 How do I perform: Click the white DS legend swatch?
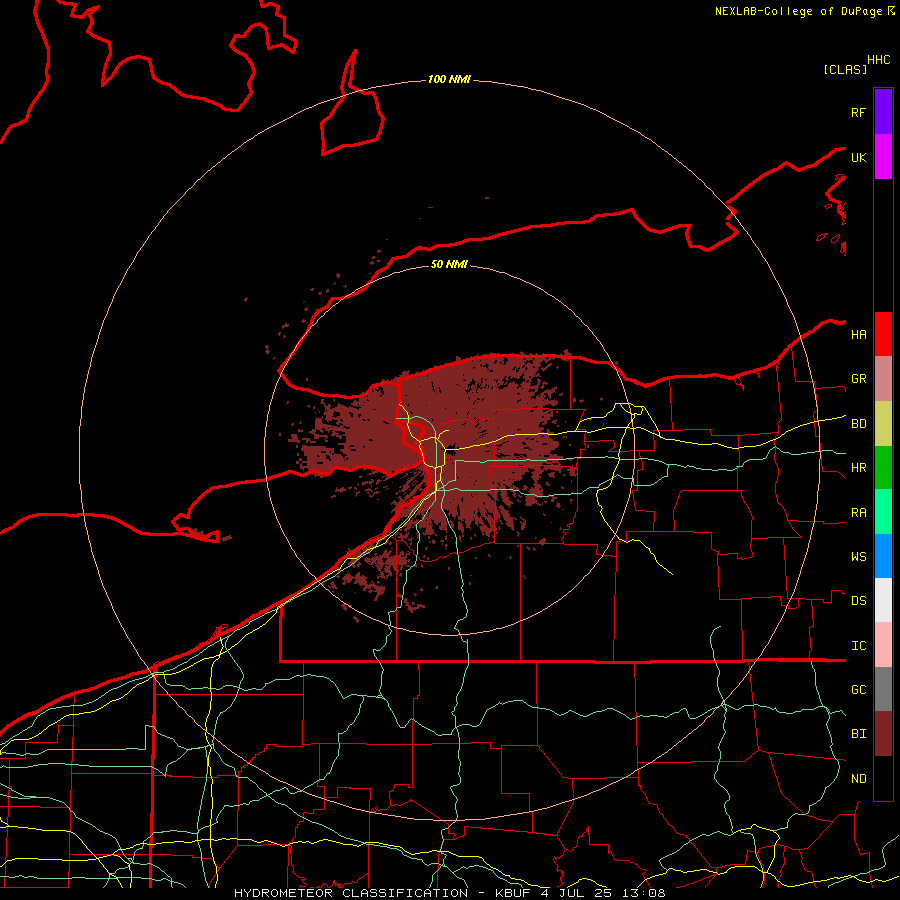[x=883, y=600]
